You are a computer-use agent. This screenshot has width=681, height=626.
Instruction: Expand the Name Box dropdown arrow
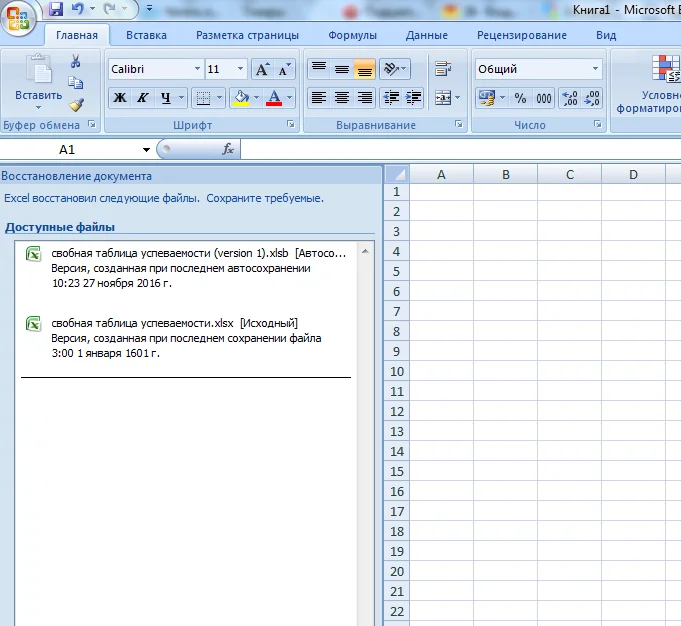[146, 149]
